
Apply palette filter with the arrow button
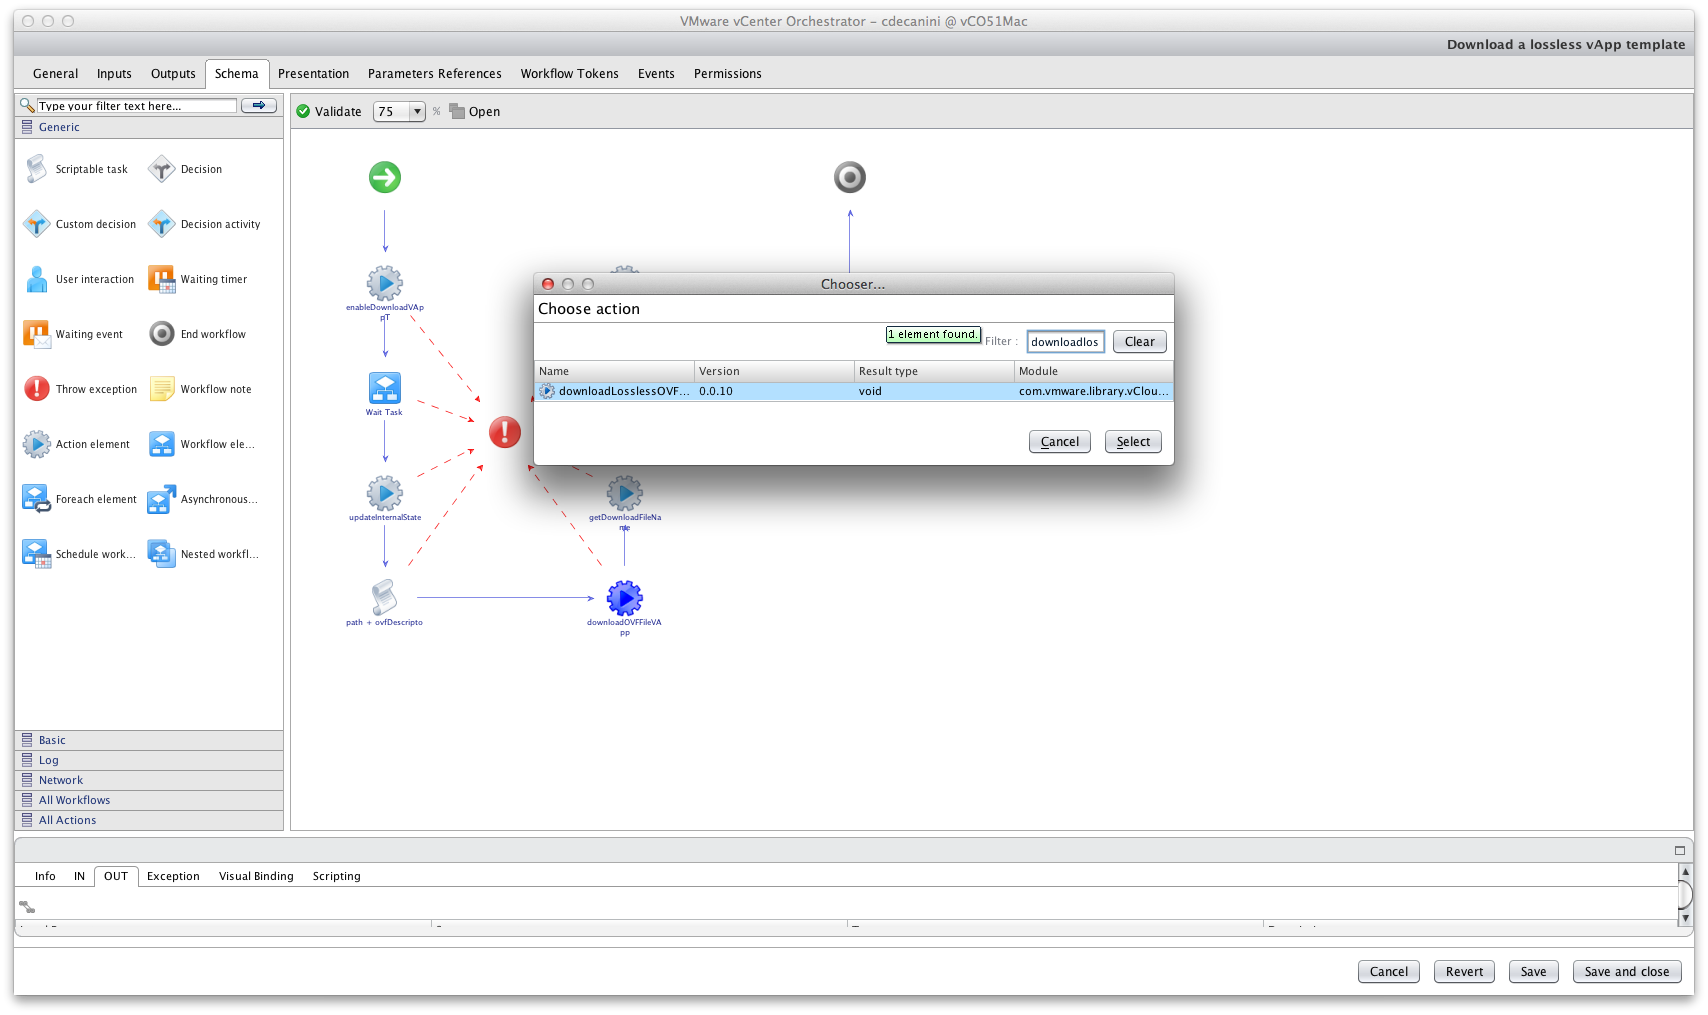259,105
